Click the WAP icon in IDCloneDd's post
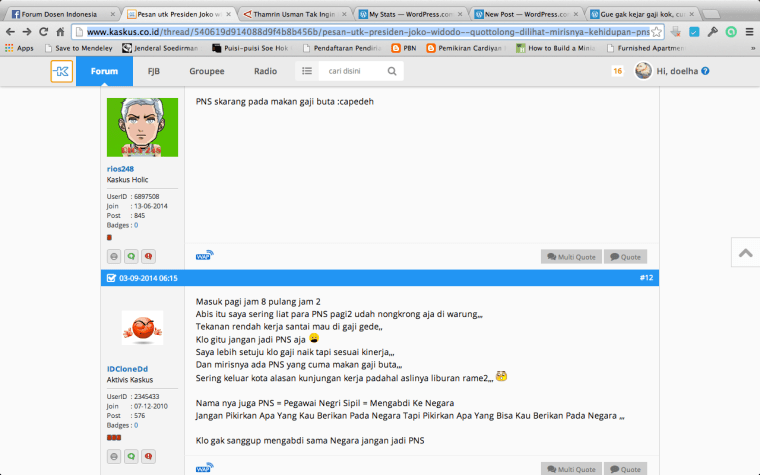The height and width of the screenshot is (475, 760). [205, 468]
